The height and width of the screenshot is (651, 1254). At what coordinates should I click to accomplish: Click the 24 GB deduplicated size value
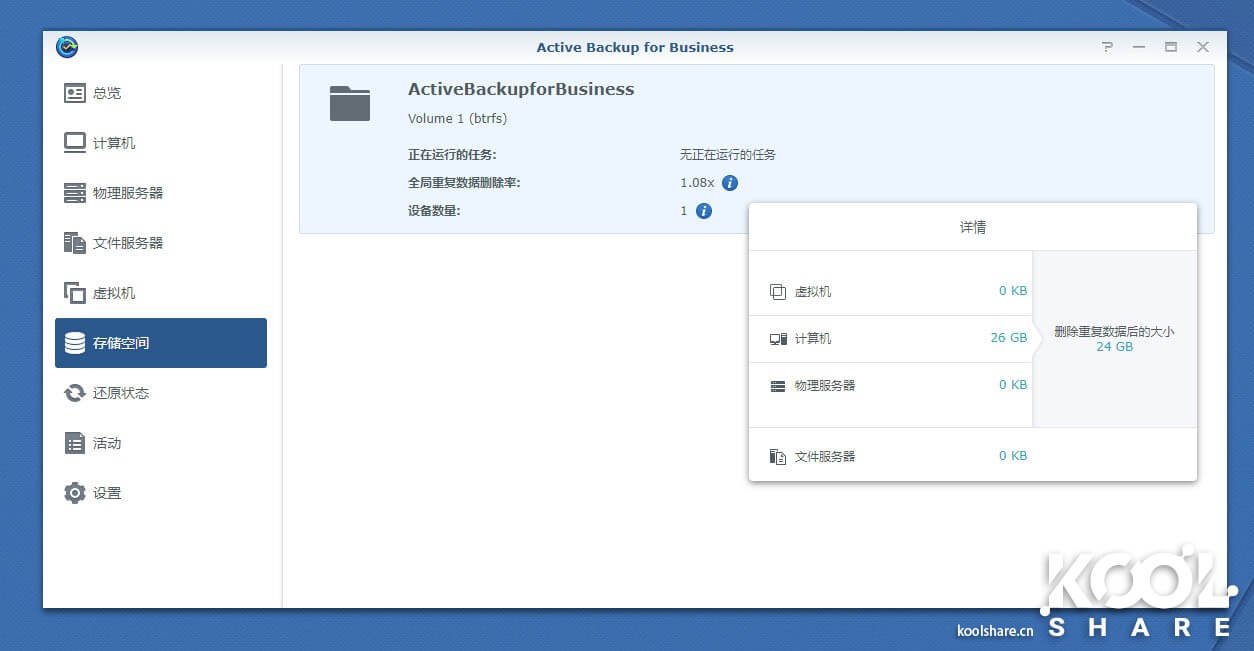pyautogui.click(x=1114, y=347)
